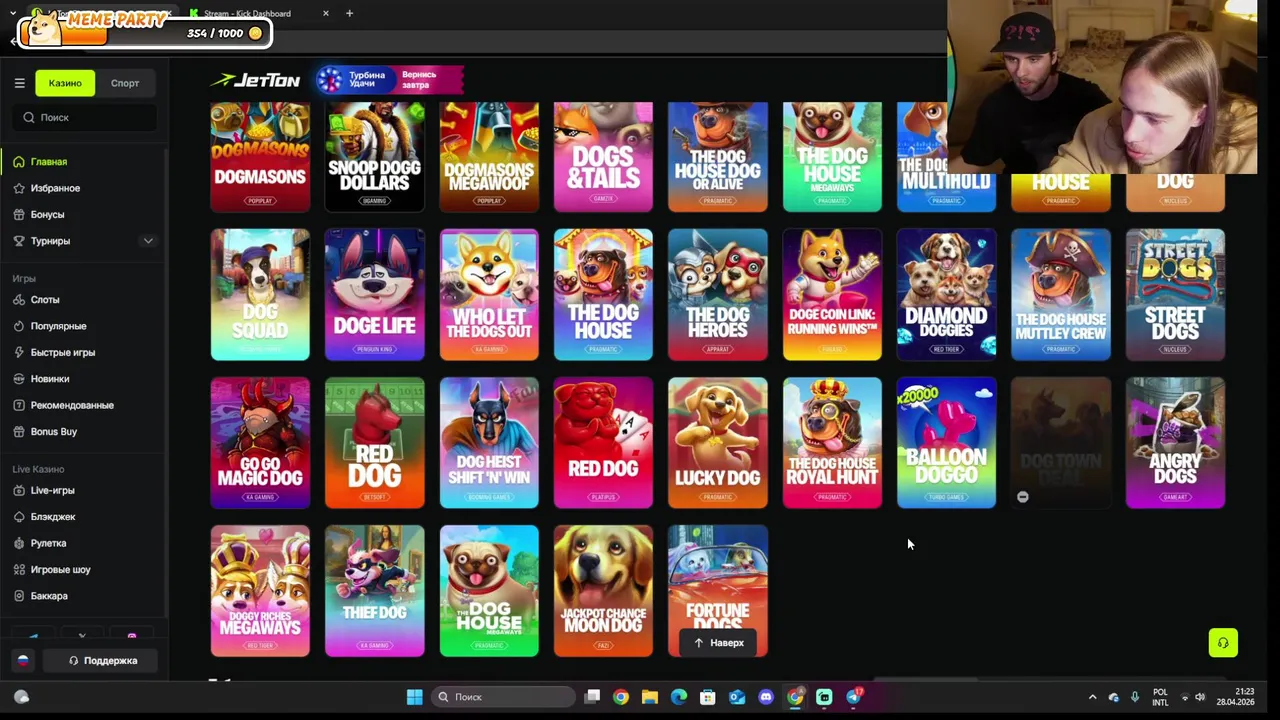The height and width of the screenshot is (720, 1280).
Task: Open Telegram from the taskbar
Action: [854, 697]
